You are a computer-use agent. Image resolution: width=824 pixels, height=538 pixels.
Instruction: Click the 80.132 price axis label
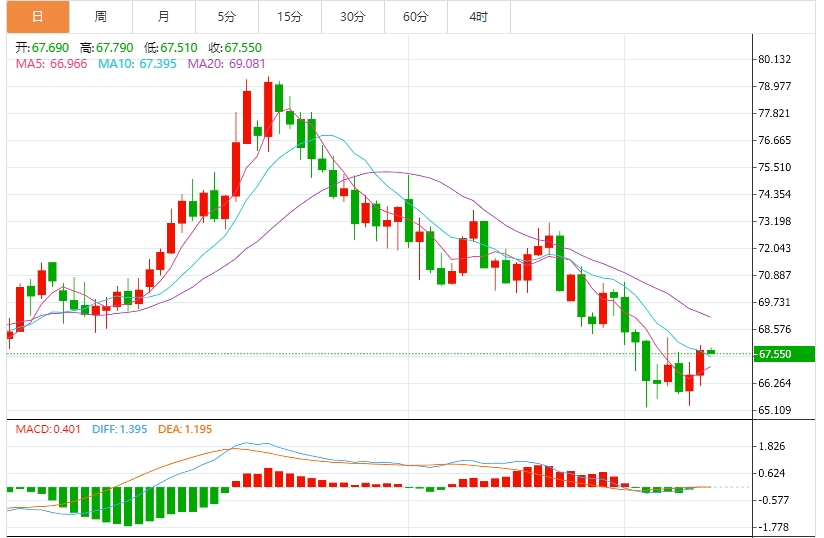pos(775,59)
